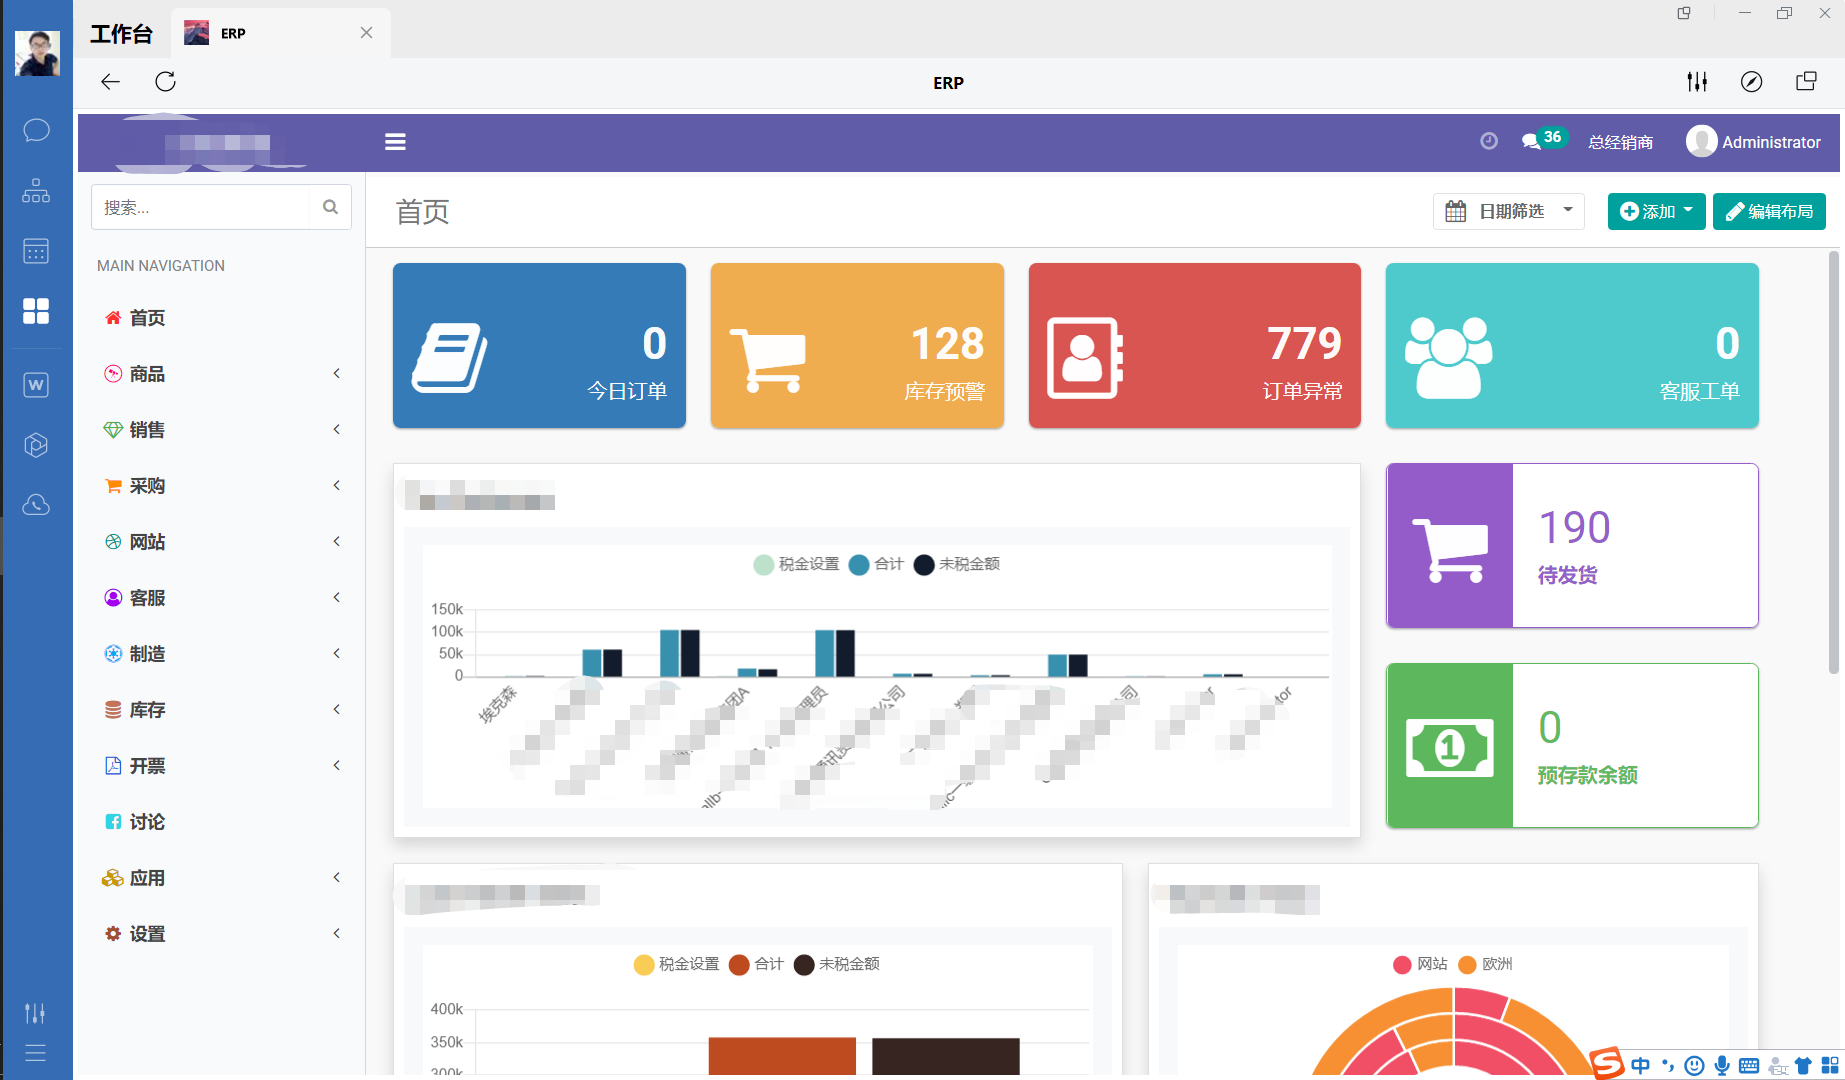This screenshot has width=1845, height=1080.
Task: Open the calendar icon in left rail
Action: (x=36, y=251)
